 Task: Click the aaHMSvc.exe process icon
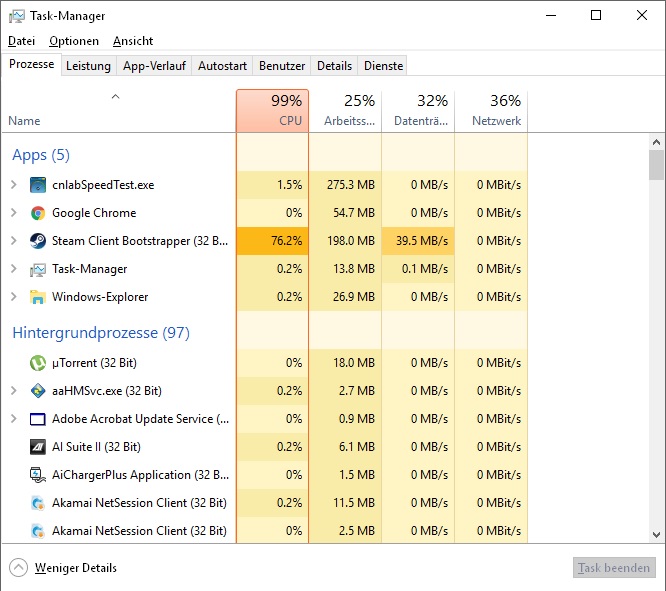click(38, 391)
